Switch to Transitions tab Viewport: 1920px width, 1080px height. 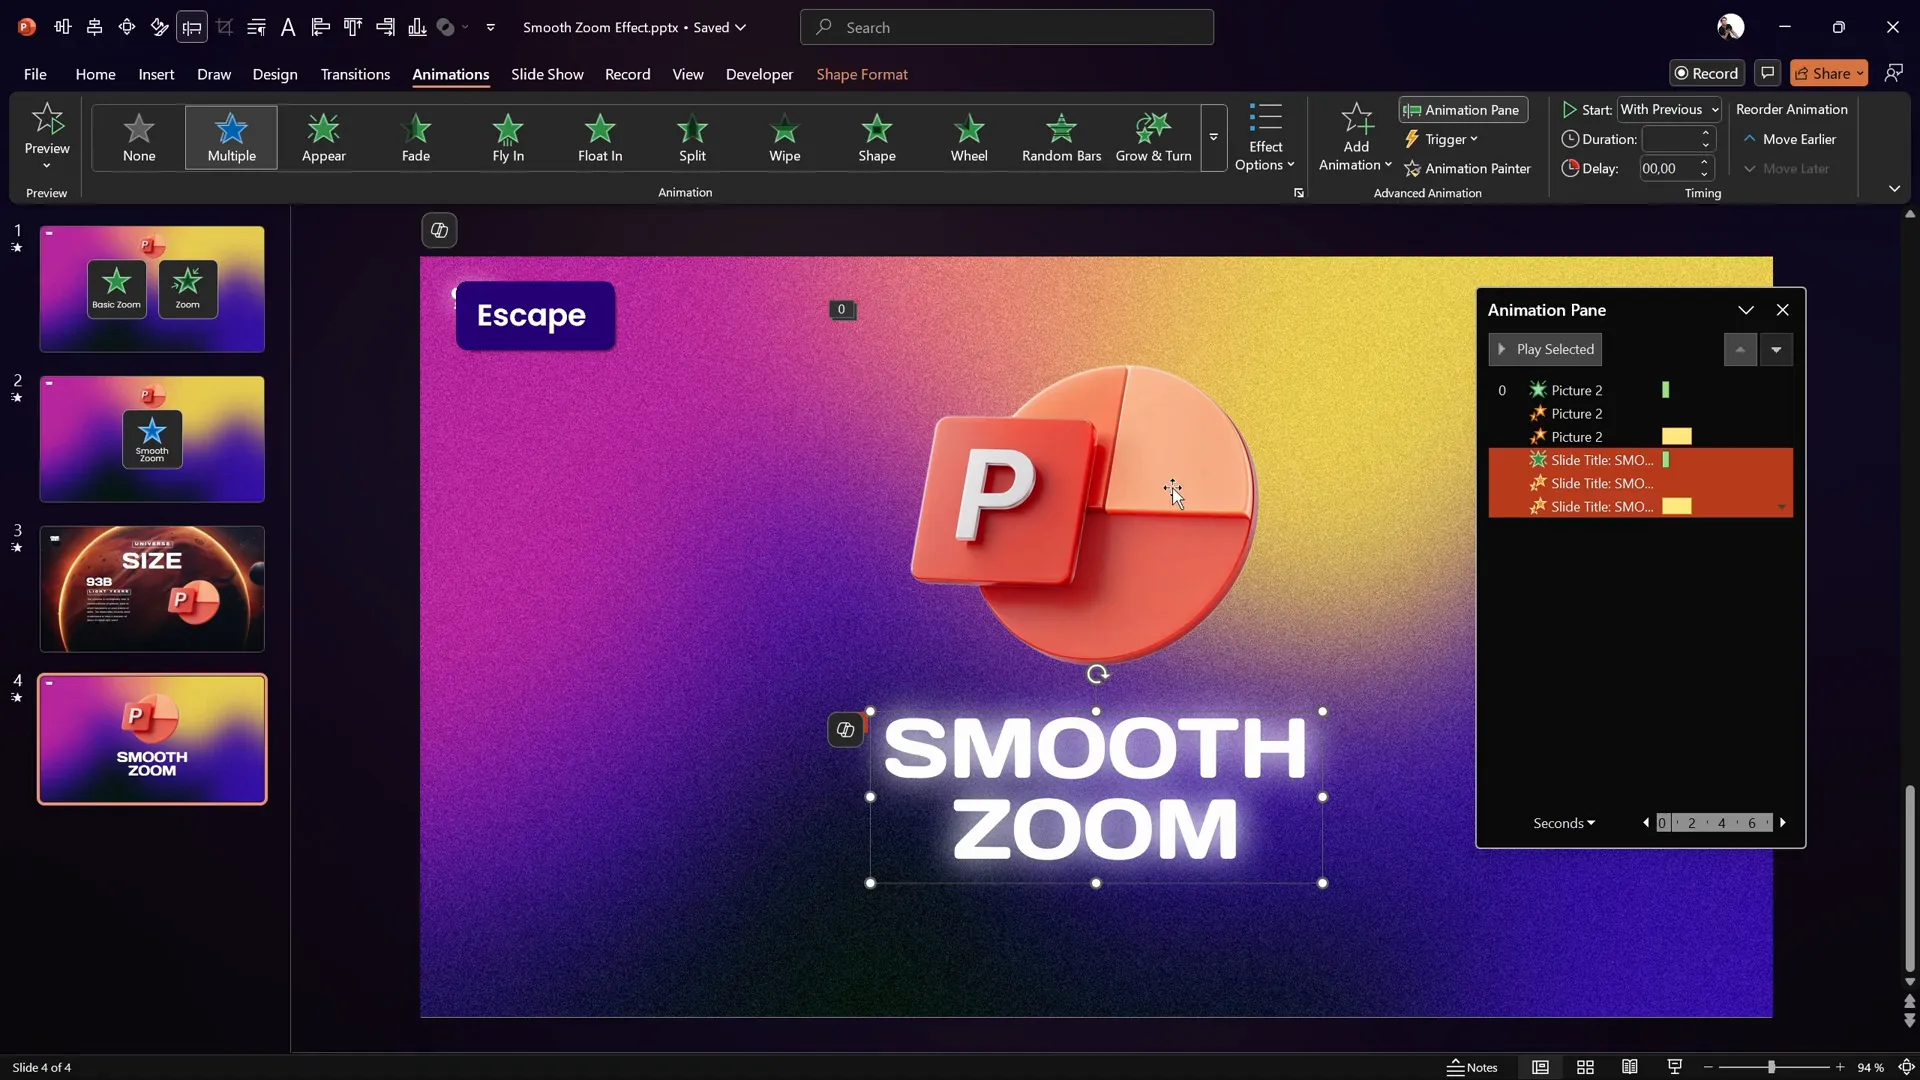355,74
